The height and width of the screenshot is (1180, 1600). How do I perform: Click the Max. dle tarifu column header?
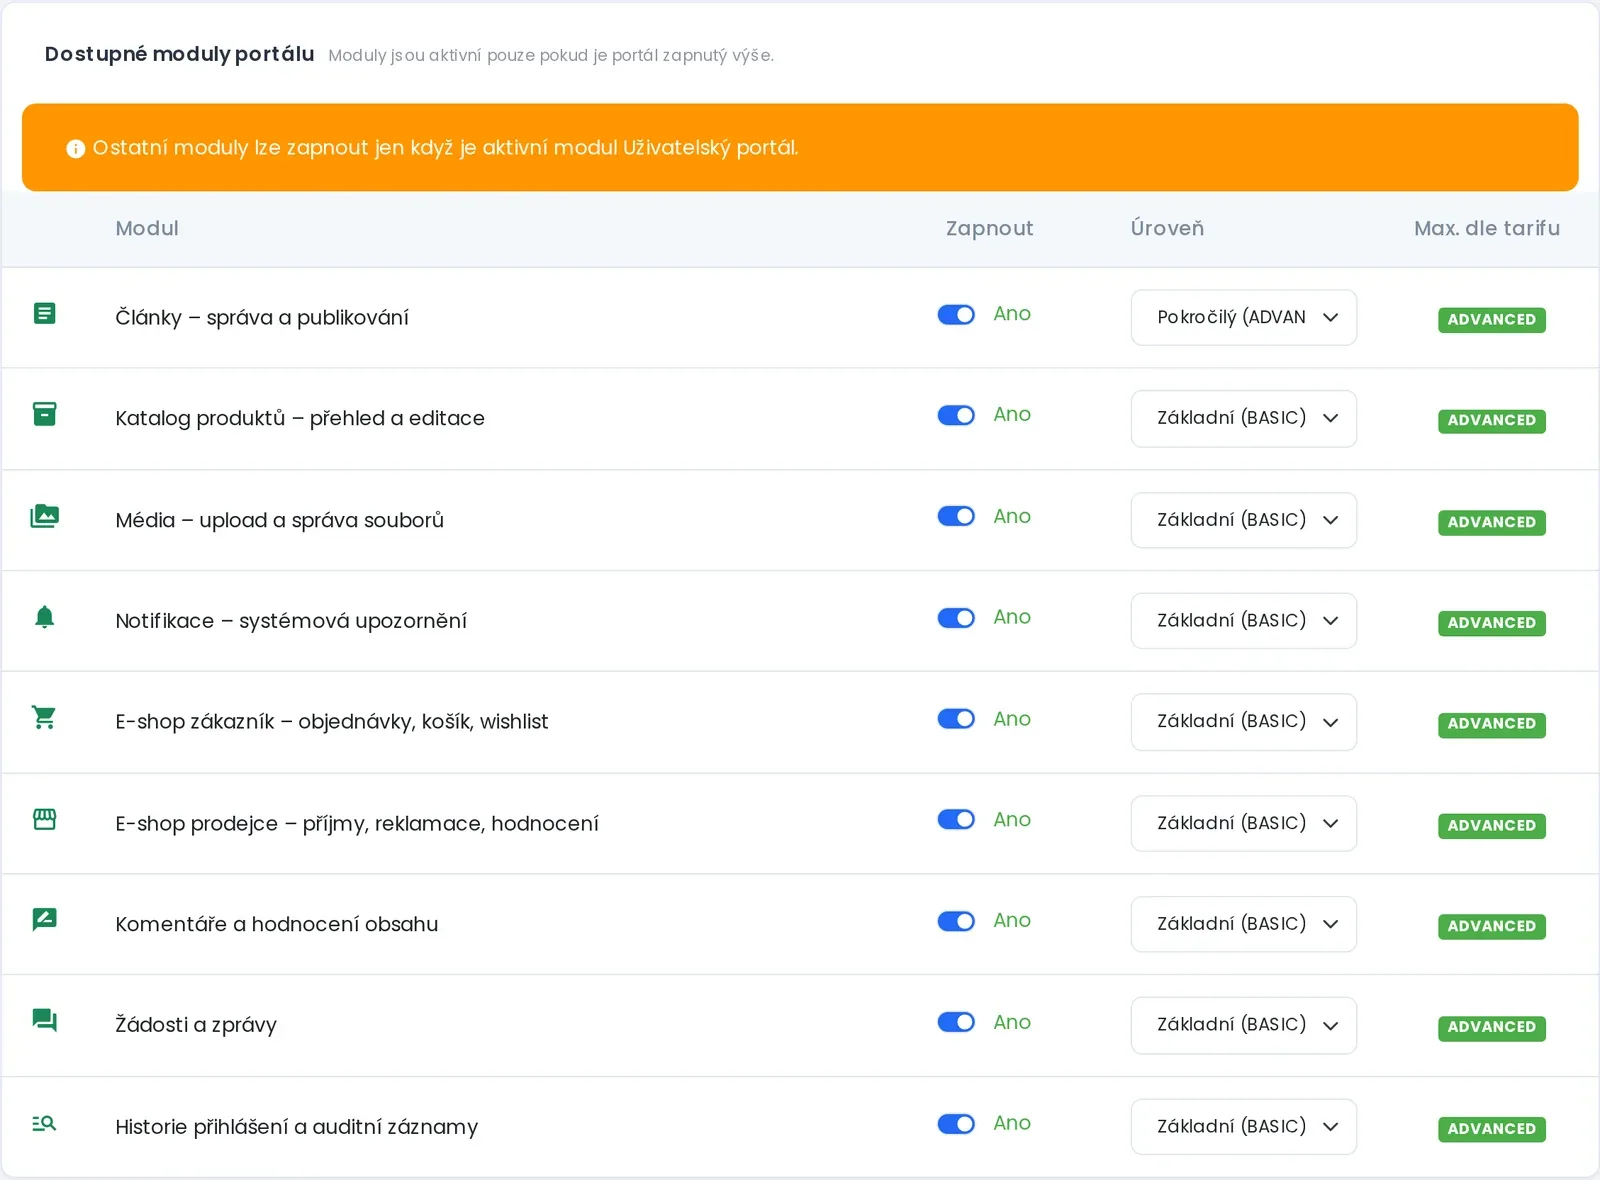[x=1486, y=228]
